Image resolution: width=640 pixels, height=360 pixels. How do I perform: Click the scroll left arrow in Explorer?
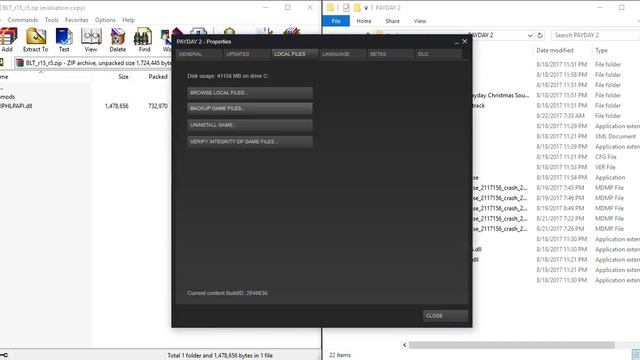pos(404,345)
